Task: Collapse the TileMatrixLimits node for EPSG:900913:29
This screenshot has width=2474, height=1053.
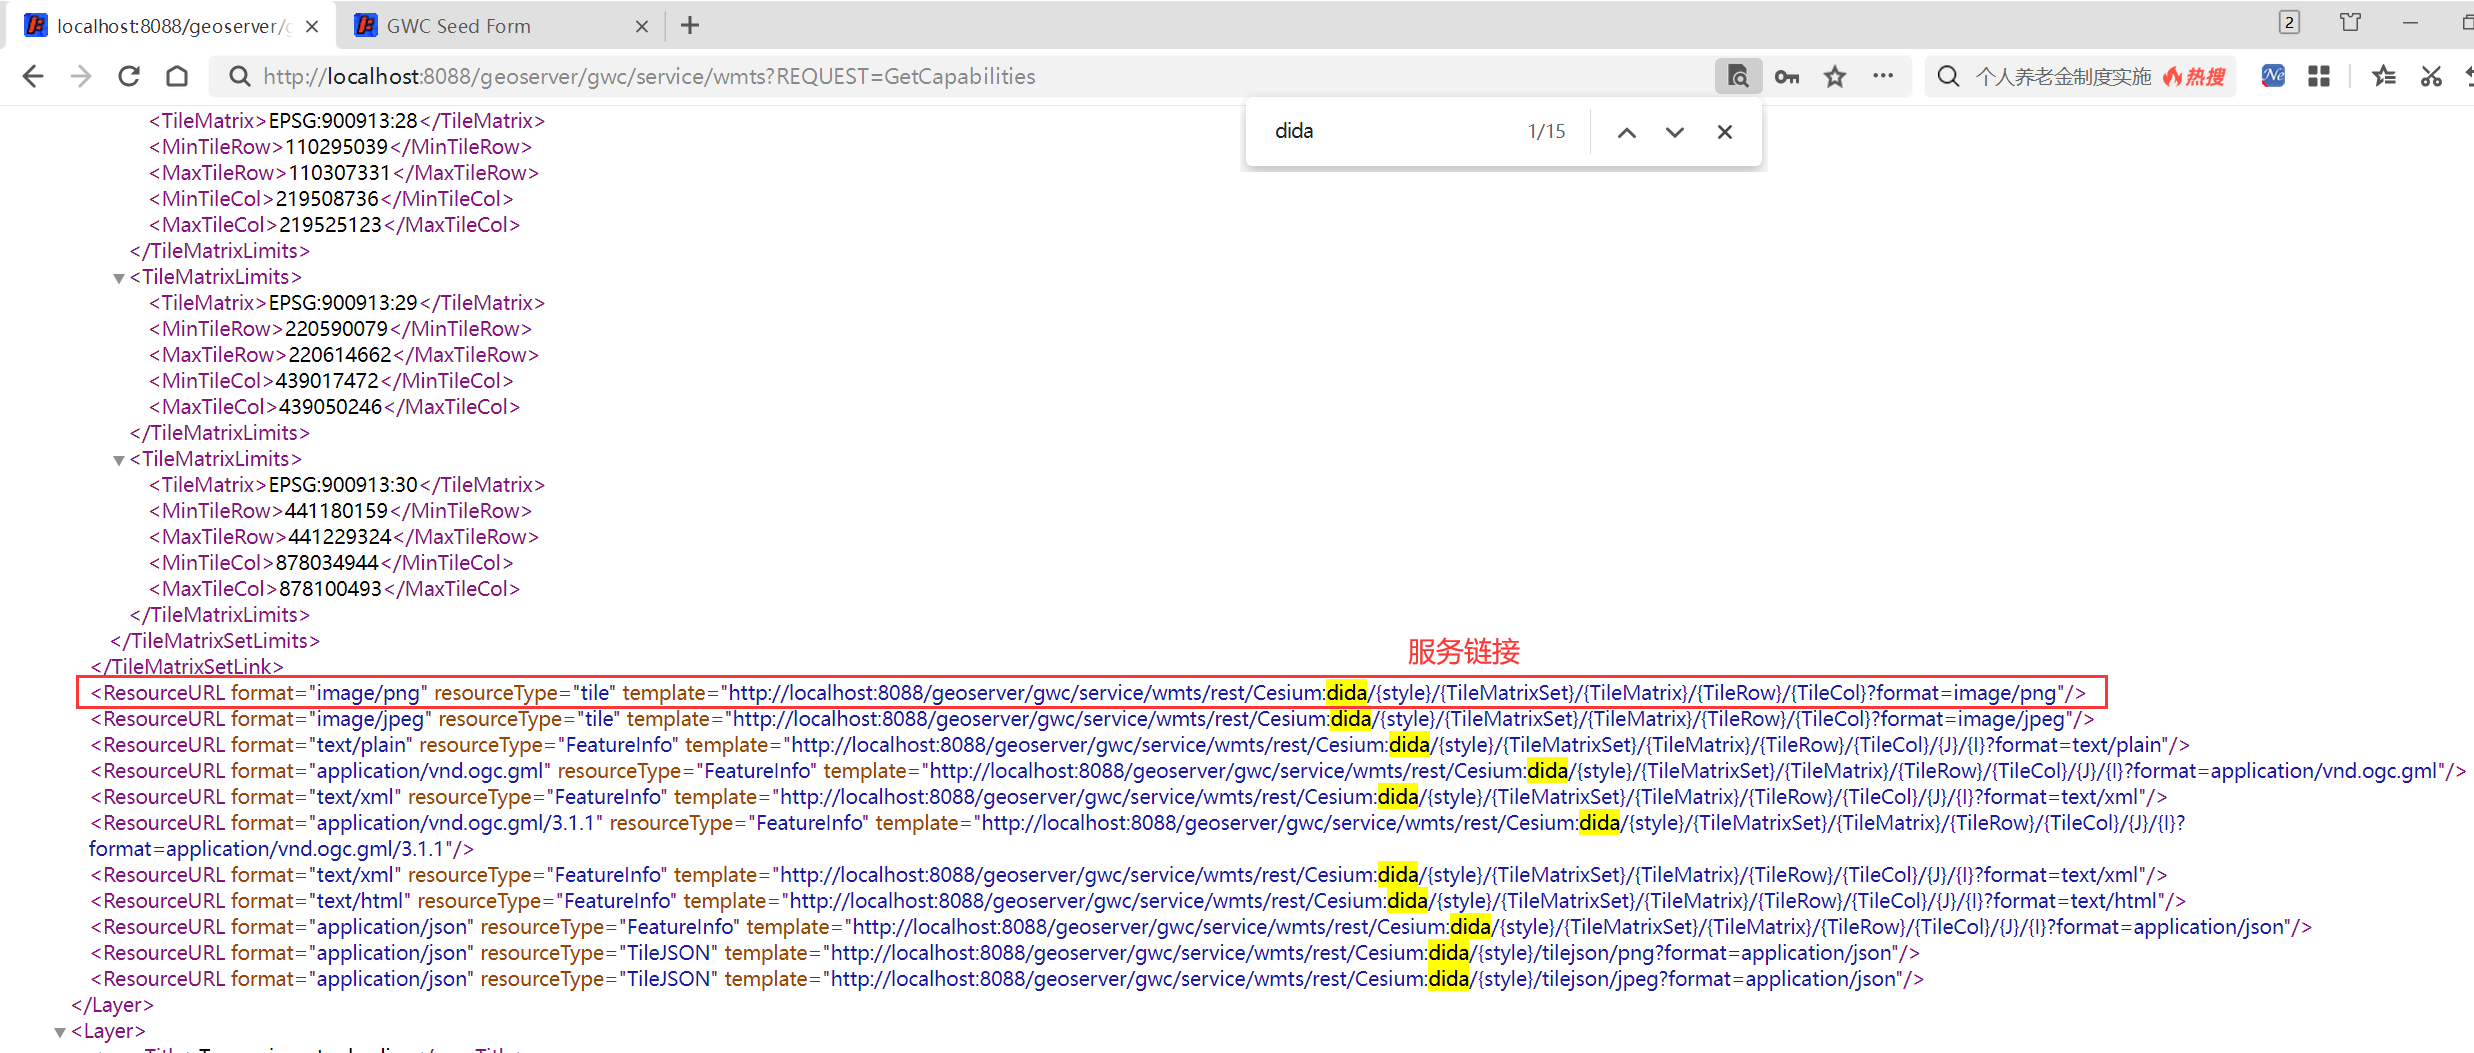Action: click(119, 278)
